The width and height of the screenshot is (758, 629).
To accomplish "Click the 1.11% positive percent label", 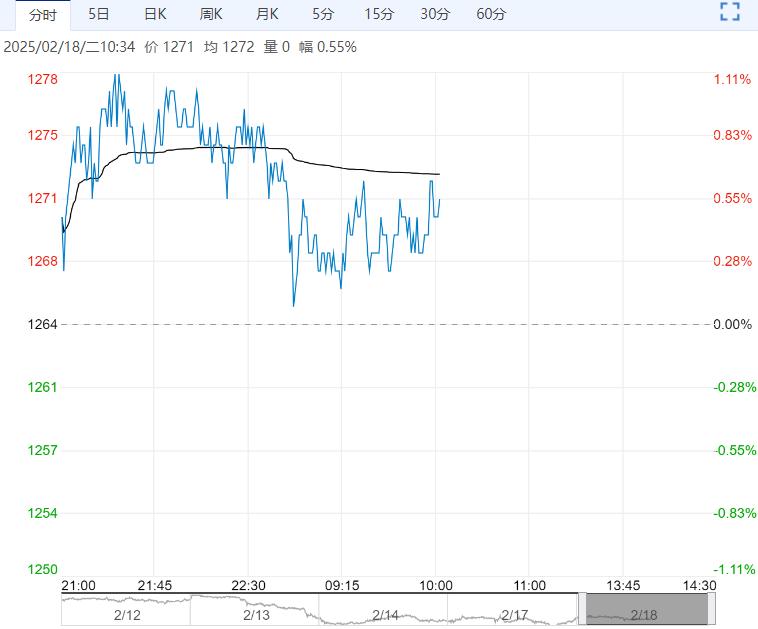I will click(732, 79).
